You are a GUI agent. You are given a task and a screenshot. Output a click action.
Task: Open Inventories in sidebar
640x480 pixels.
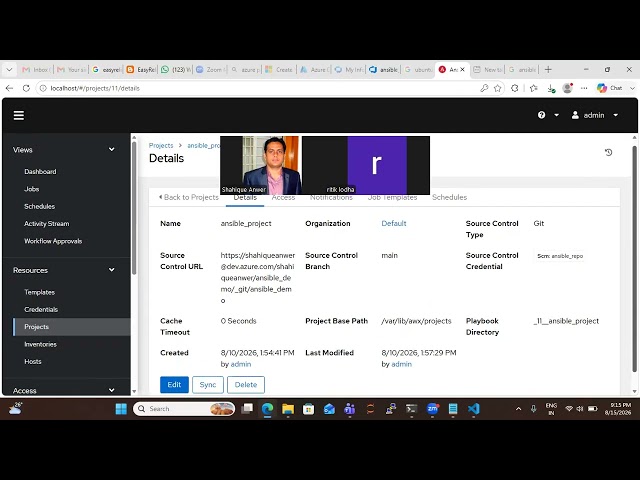coord(40,344)
